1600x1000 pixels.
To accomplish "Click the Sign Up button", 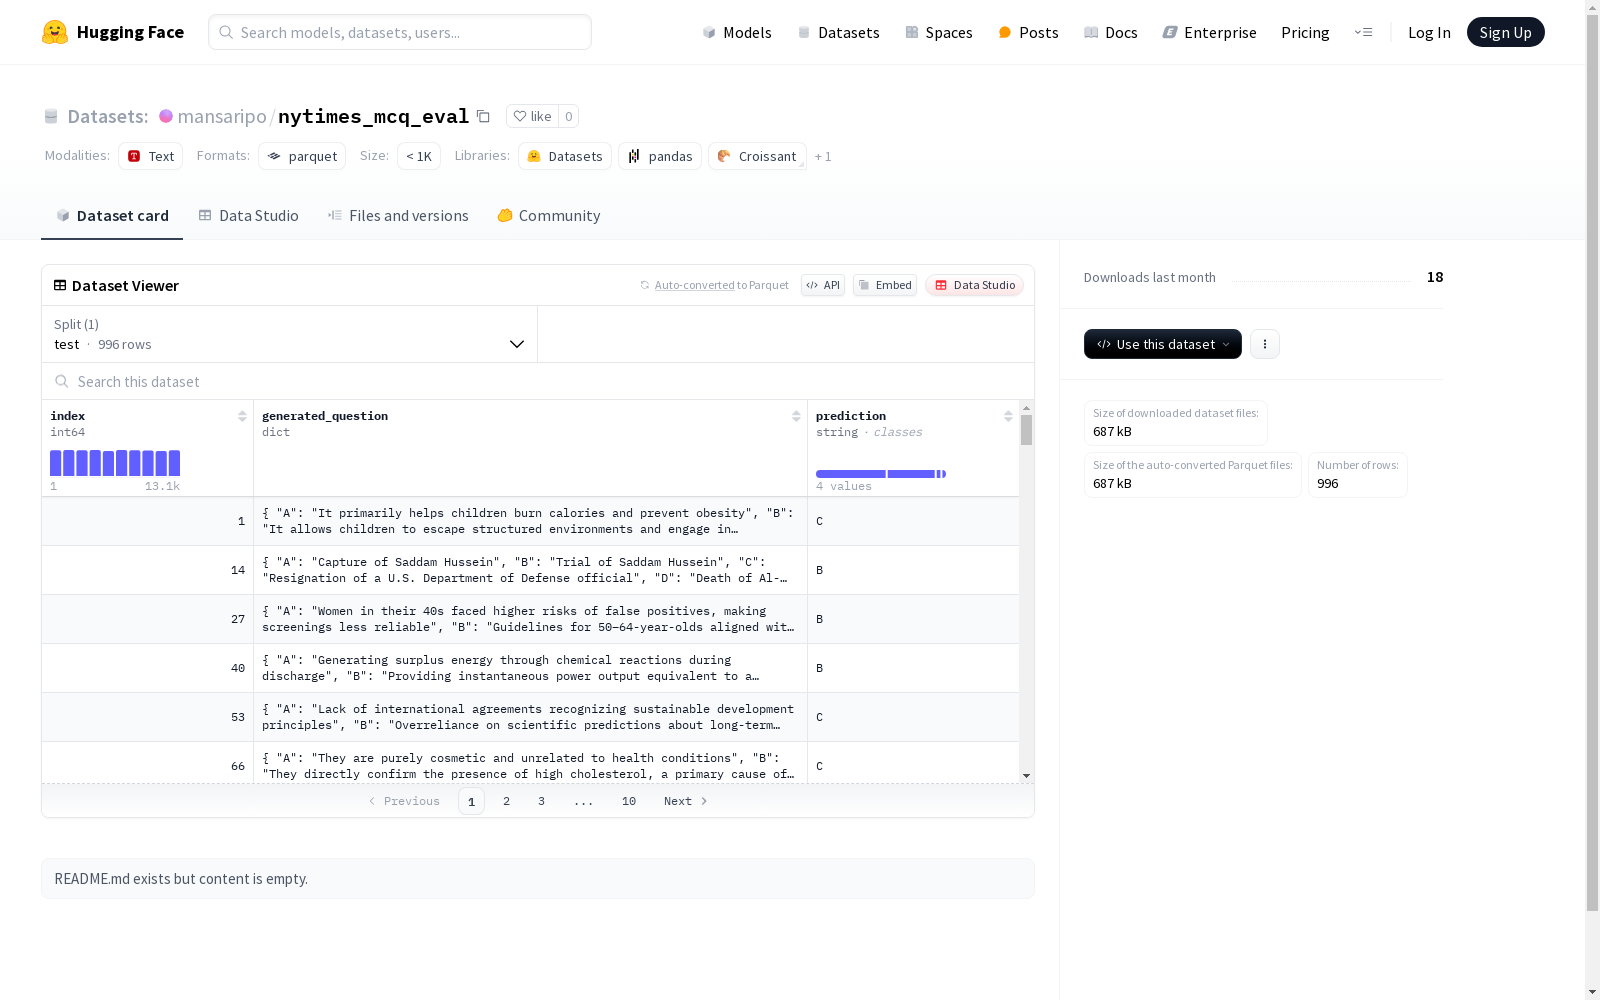I will coord(1505,32).
